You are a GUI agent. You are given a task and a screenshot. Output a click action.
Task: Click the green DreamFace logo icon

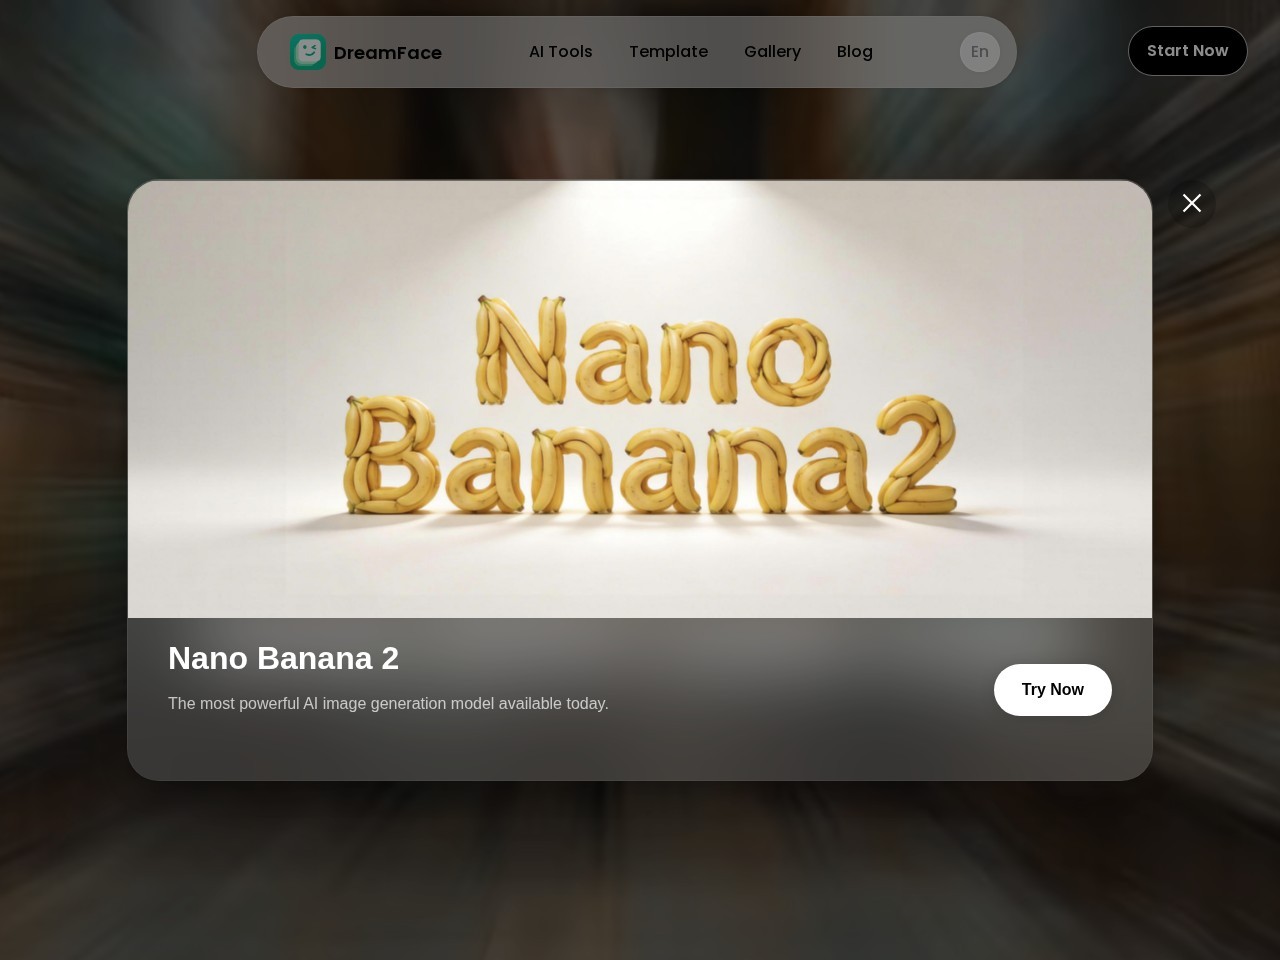(308, 52)
